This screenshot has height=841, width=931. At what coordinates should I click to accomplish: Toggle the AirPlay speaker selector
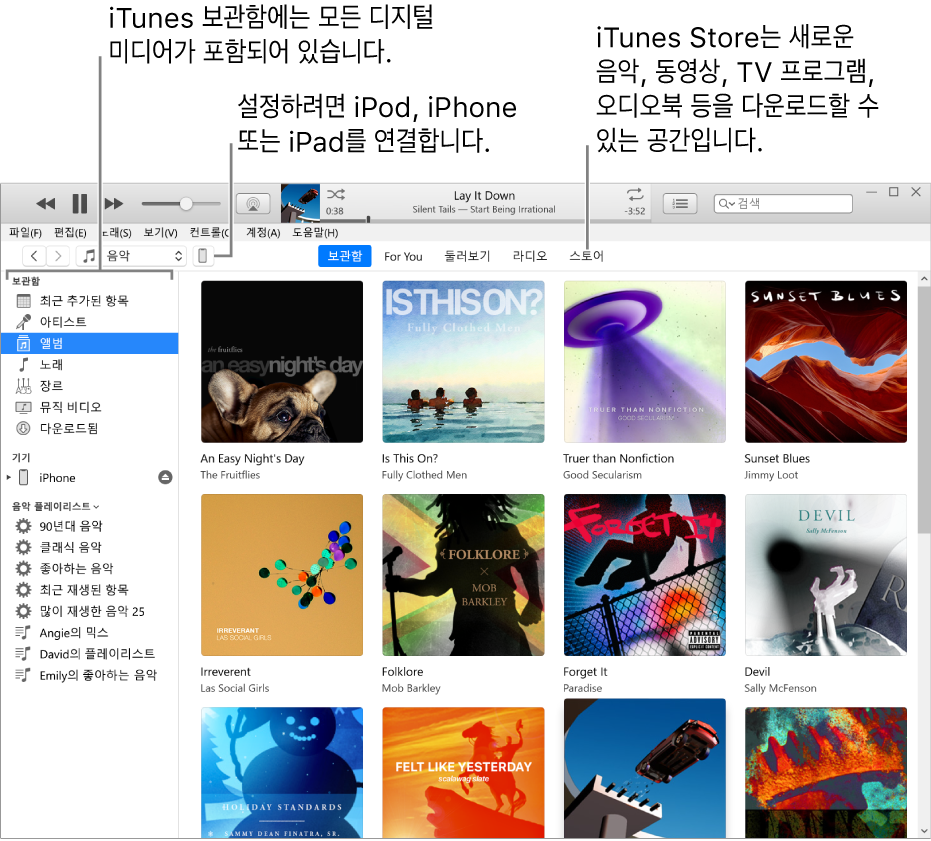pos(253,202)
